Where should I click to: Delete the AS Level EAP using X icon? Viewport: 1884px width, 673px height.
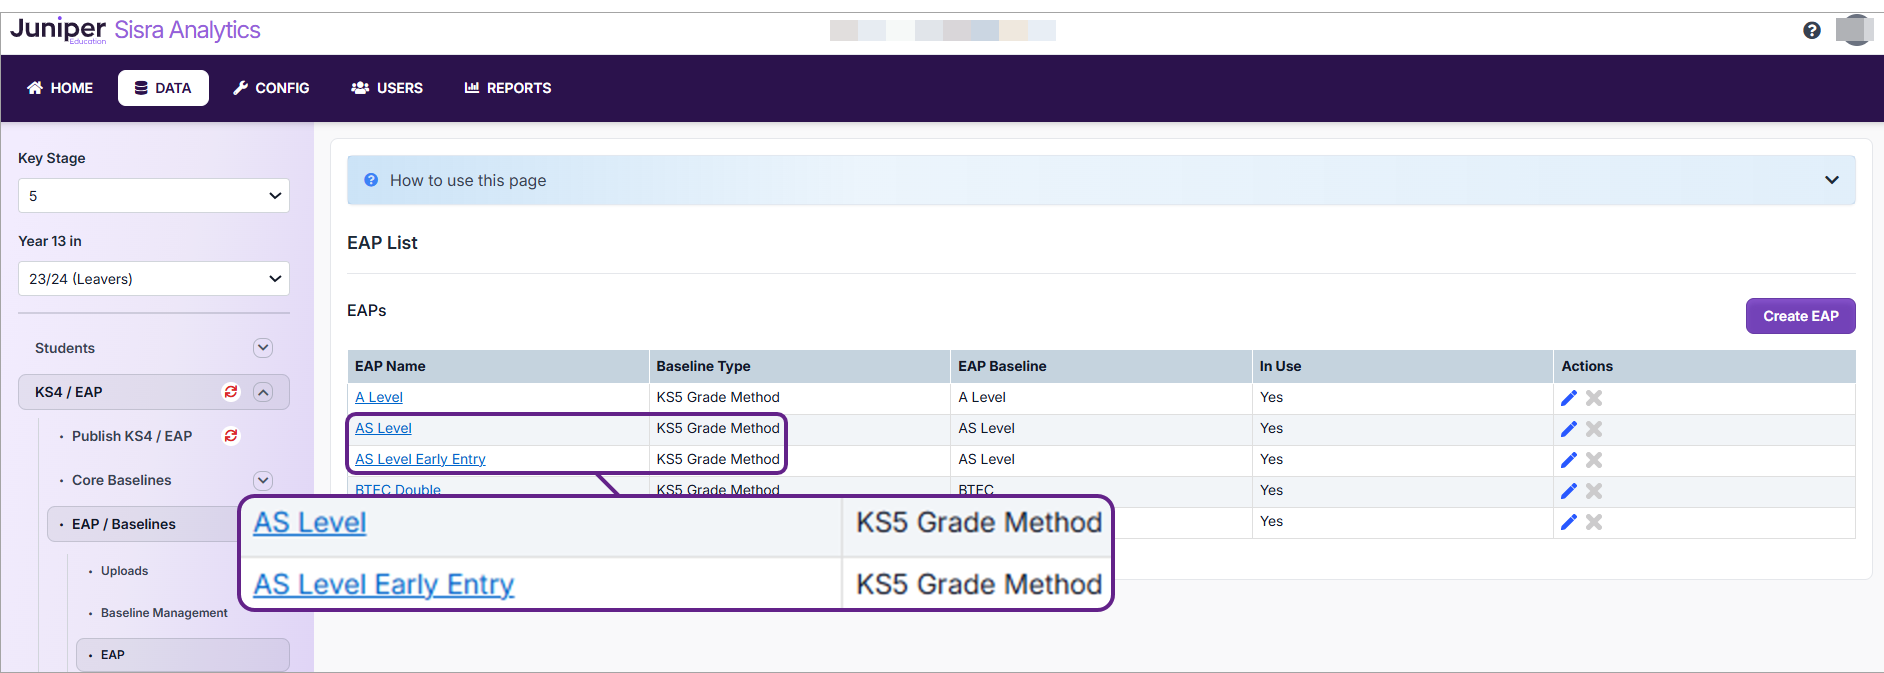point(1594,429)
